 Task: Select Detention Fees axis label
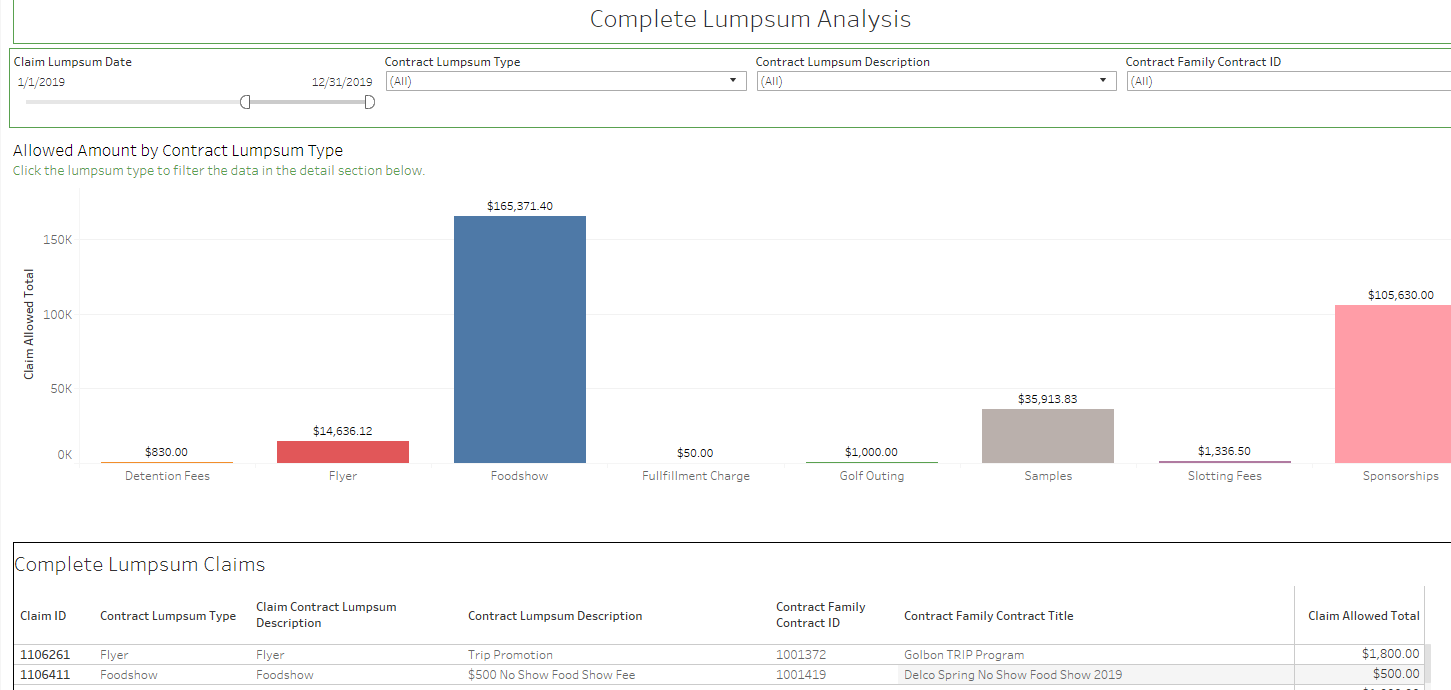[x=167, y=476]
